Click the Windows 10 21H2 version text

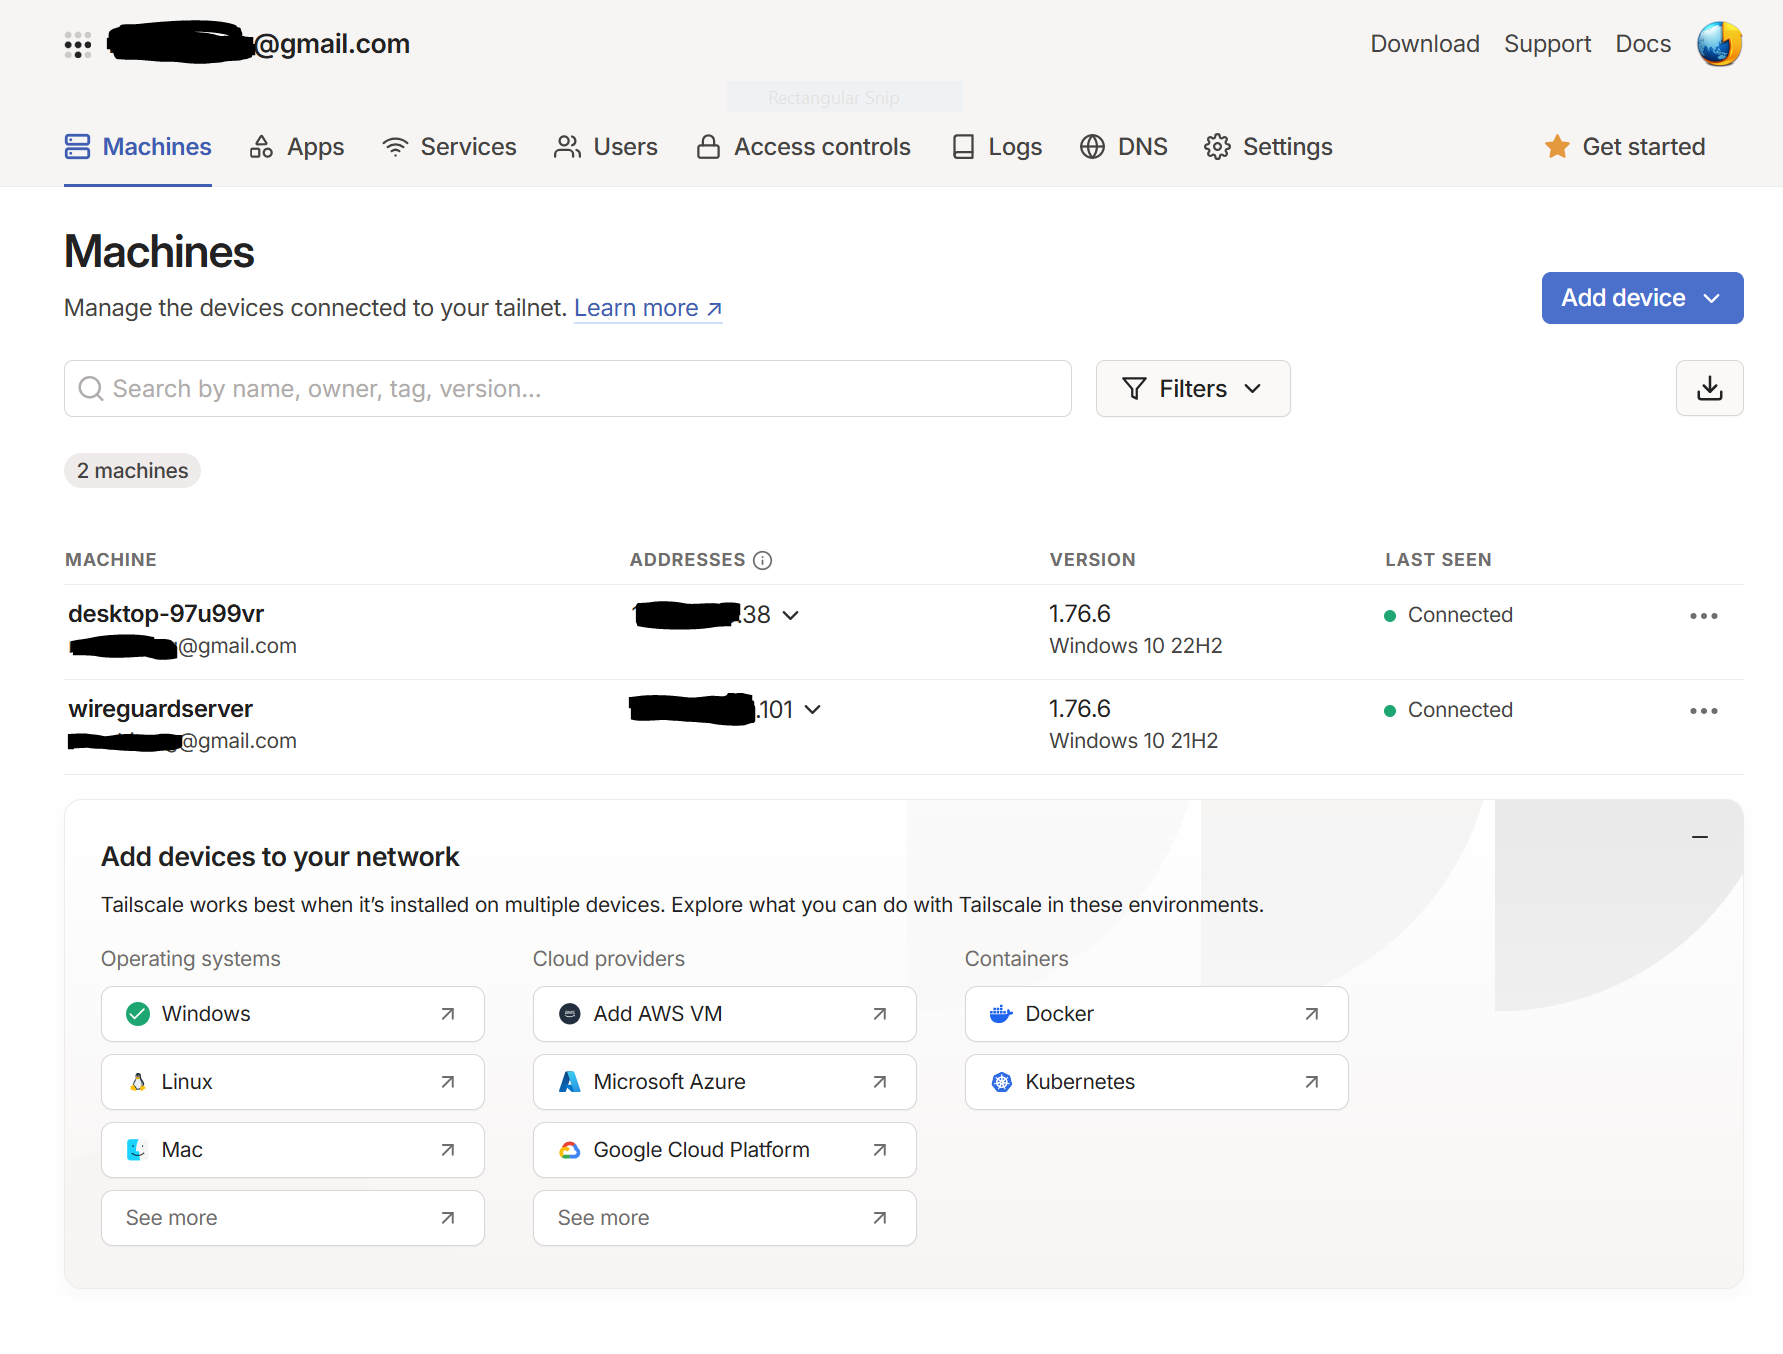(1133, 741)
